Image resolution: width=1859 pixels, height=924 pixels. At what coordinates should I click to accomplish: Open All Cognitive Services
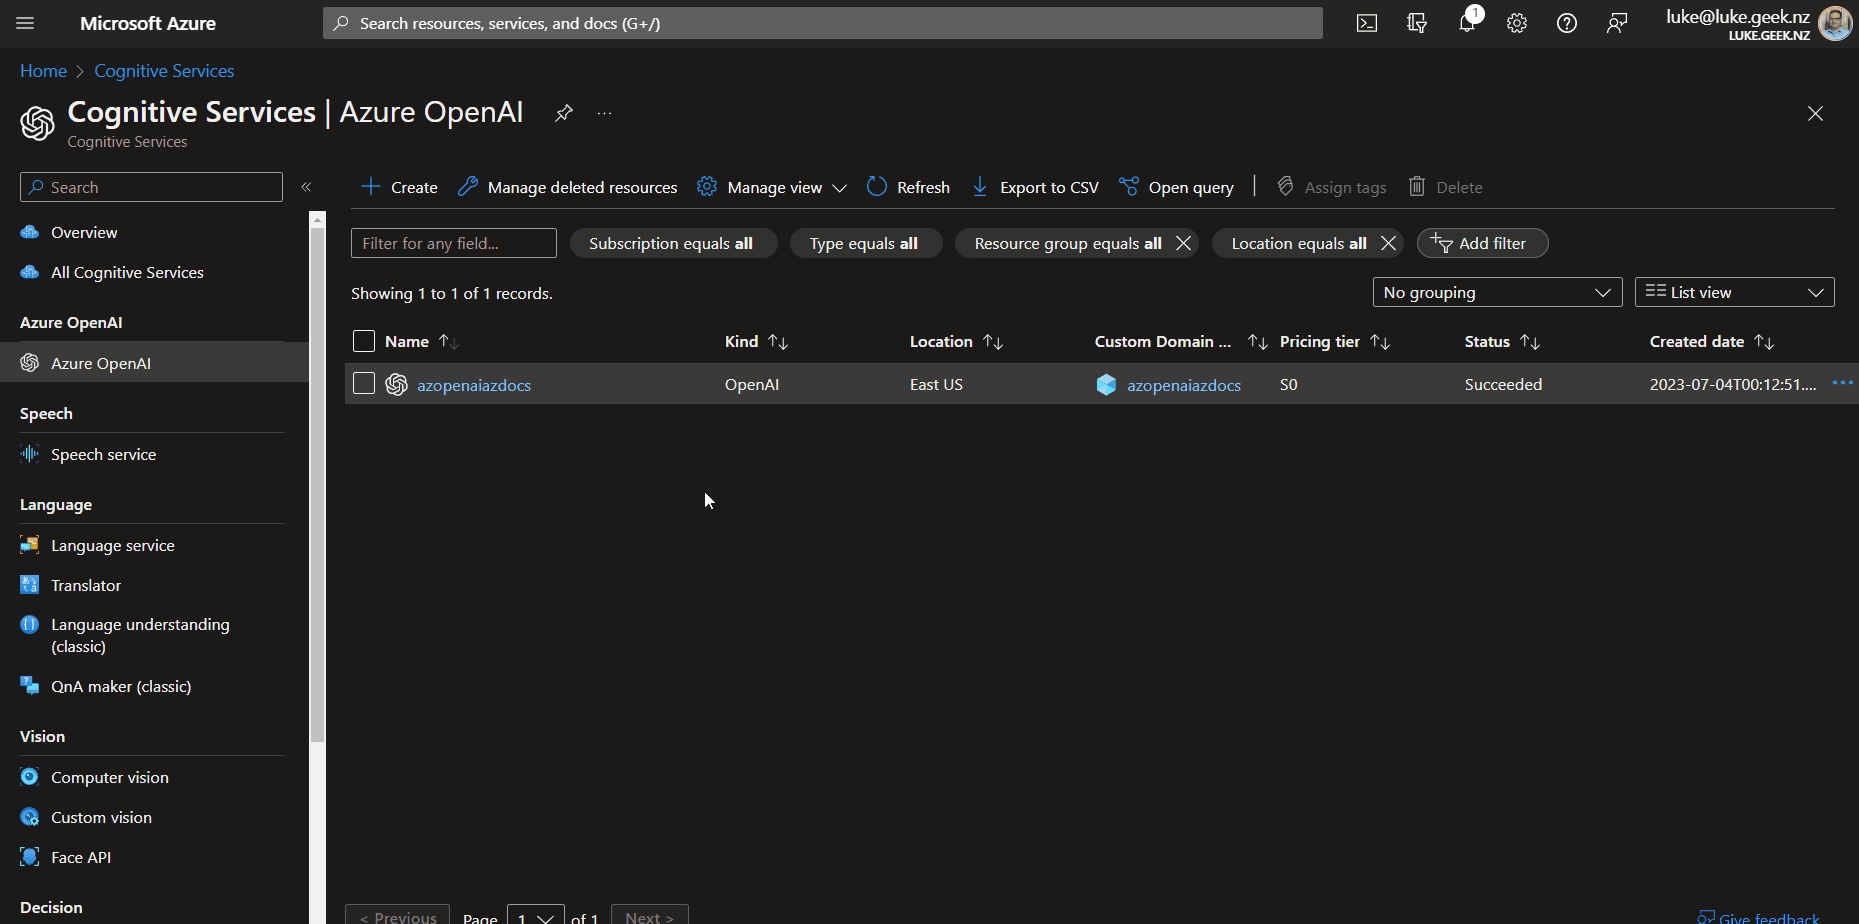[x=127, y=272]
